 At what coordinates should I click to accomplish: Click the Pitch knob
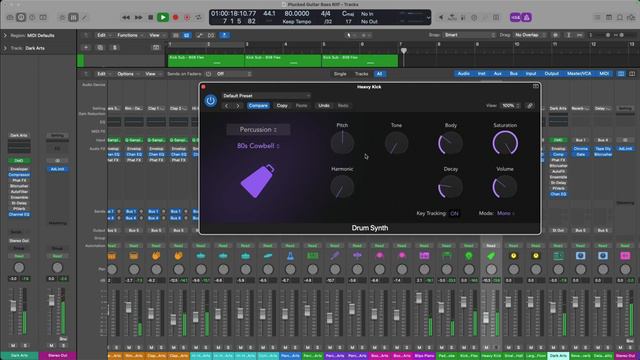[342, 143]
